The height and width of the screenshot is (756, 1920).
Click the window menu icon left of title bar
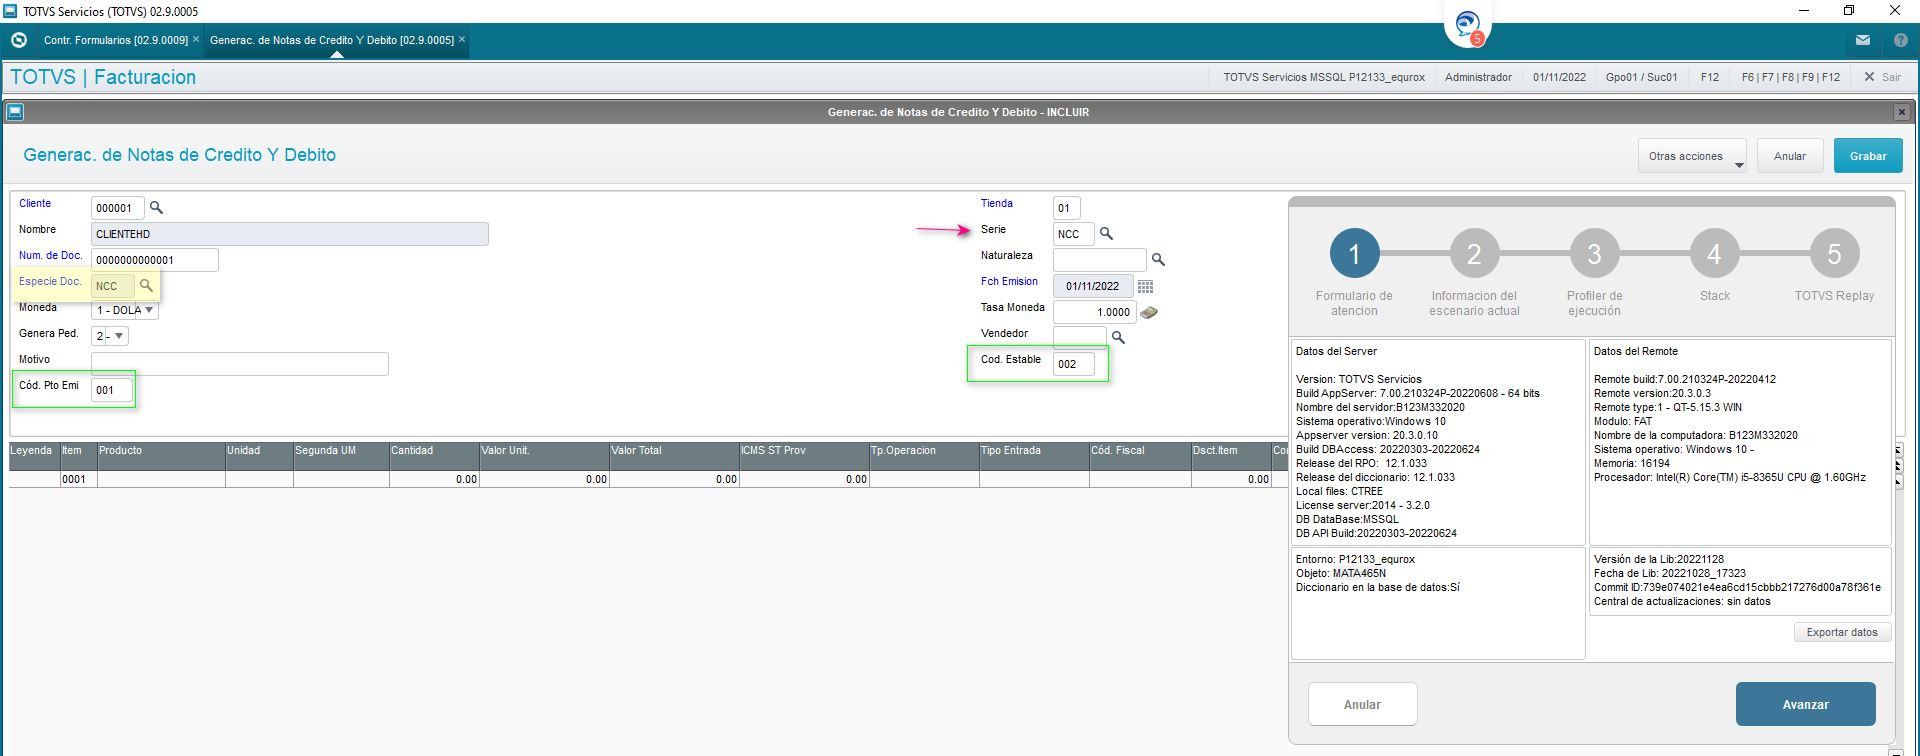pos(15,112)
